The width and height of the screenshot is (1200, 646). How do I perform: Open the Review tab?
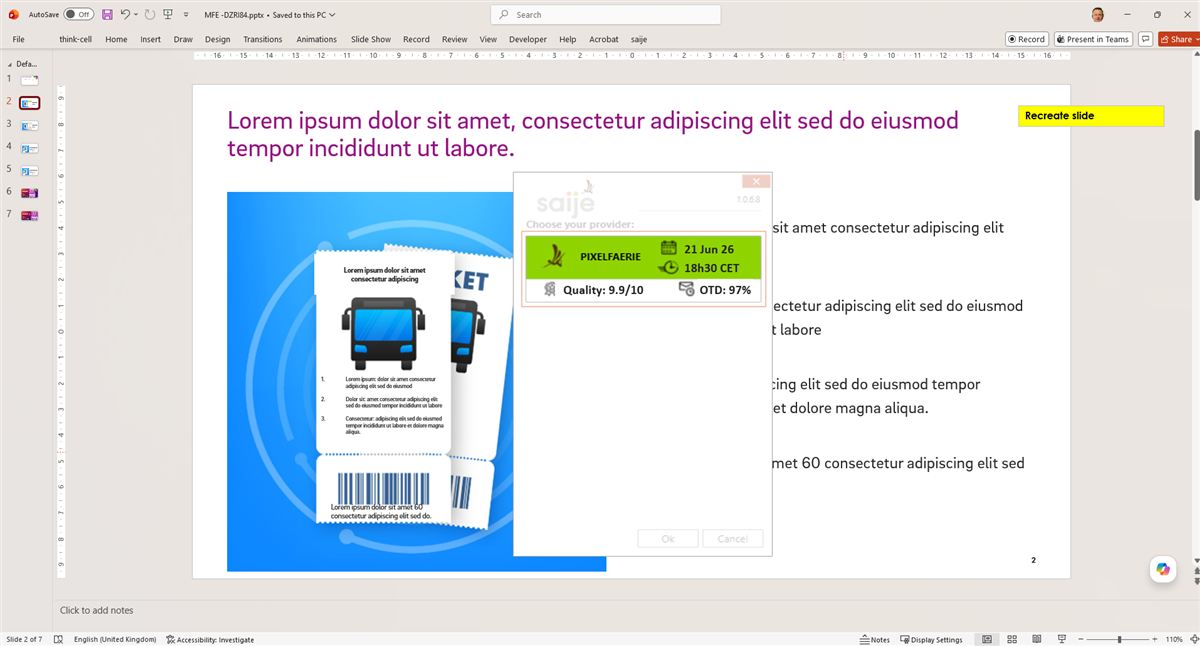click(x=455, y=39)
